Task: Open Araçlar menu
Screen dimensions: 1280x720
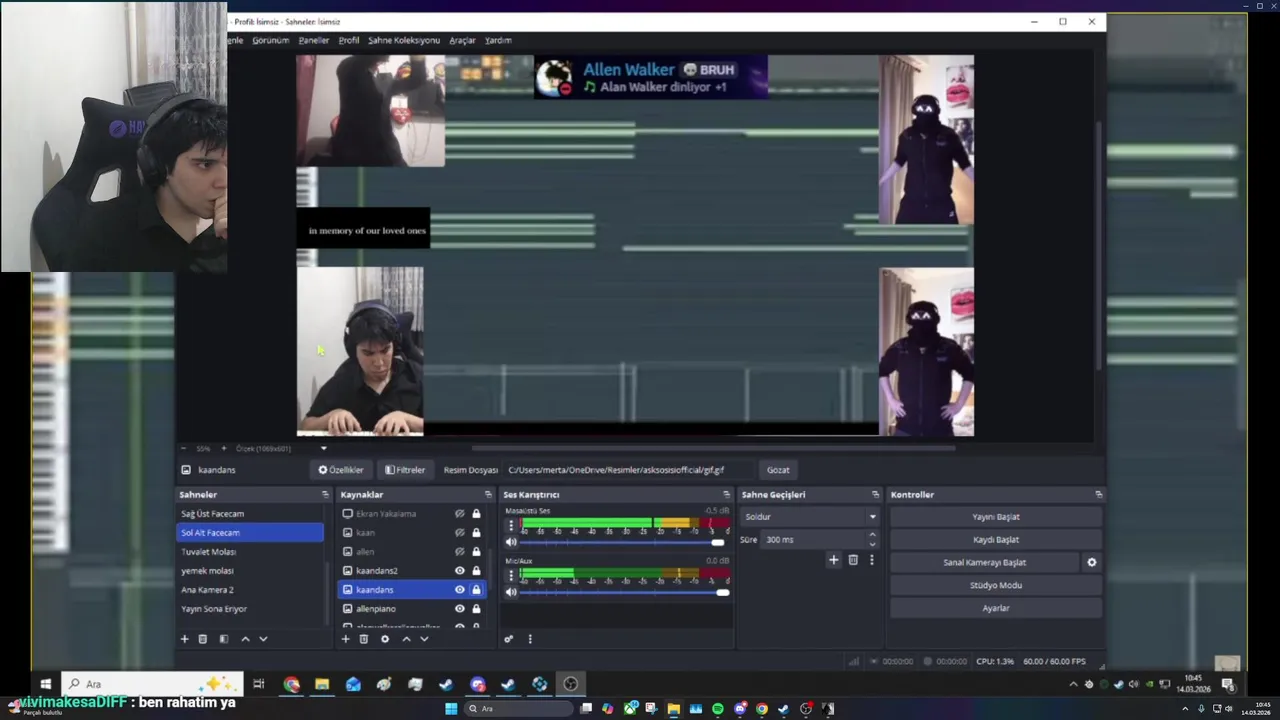Action: (462, 40)
